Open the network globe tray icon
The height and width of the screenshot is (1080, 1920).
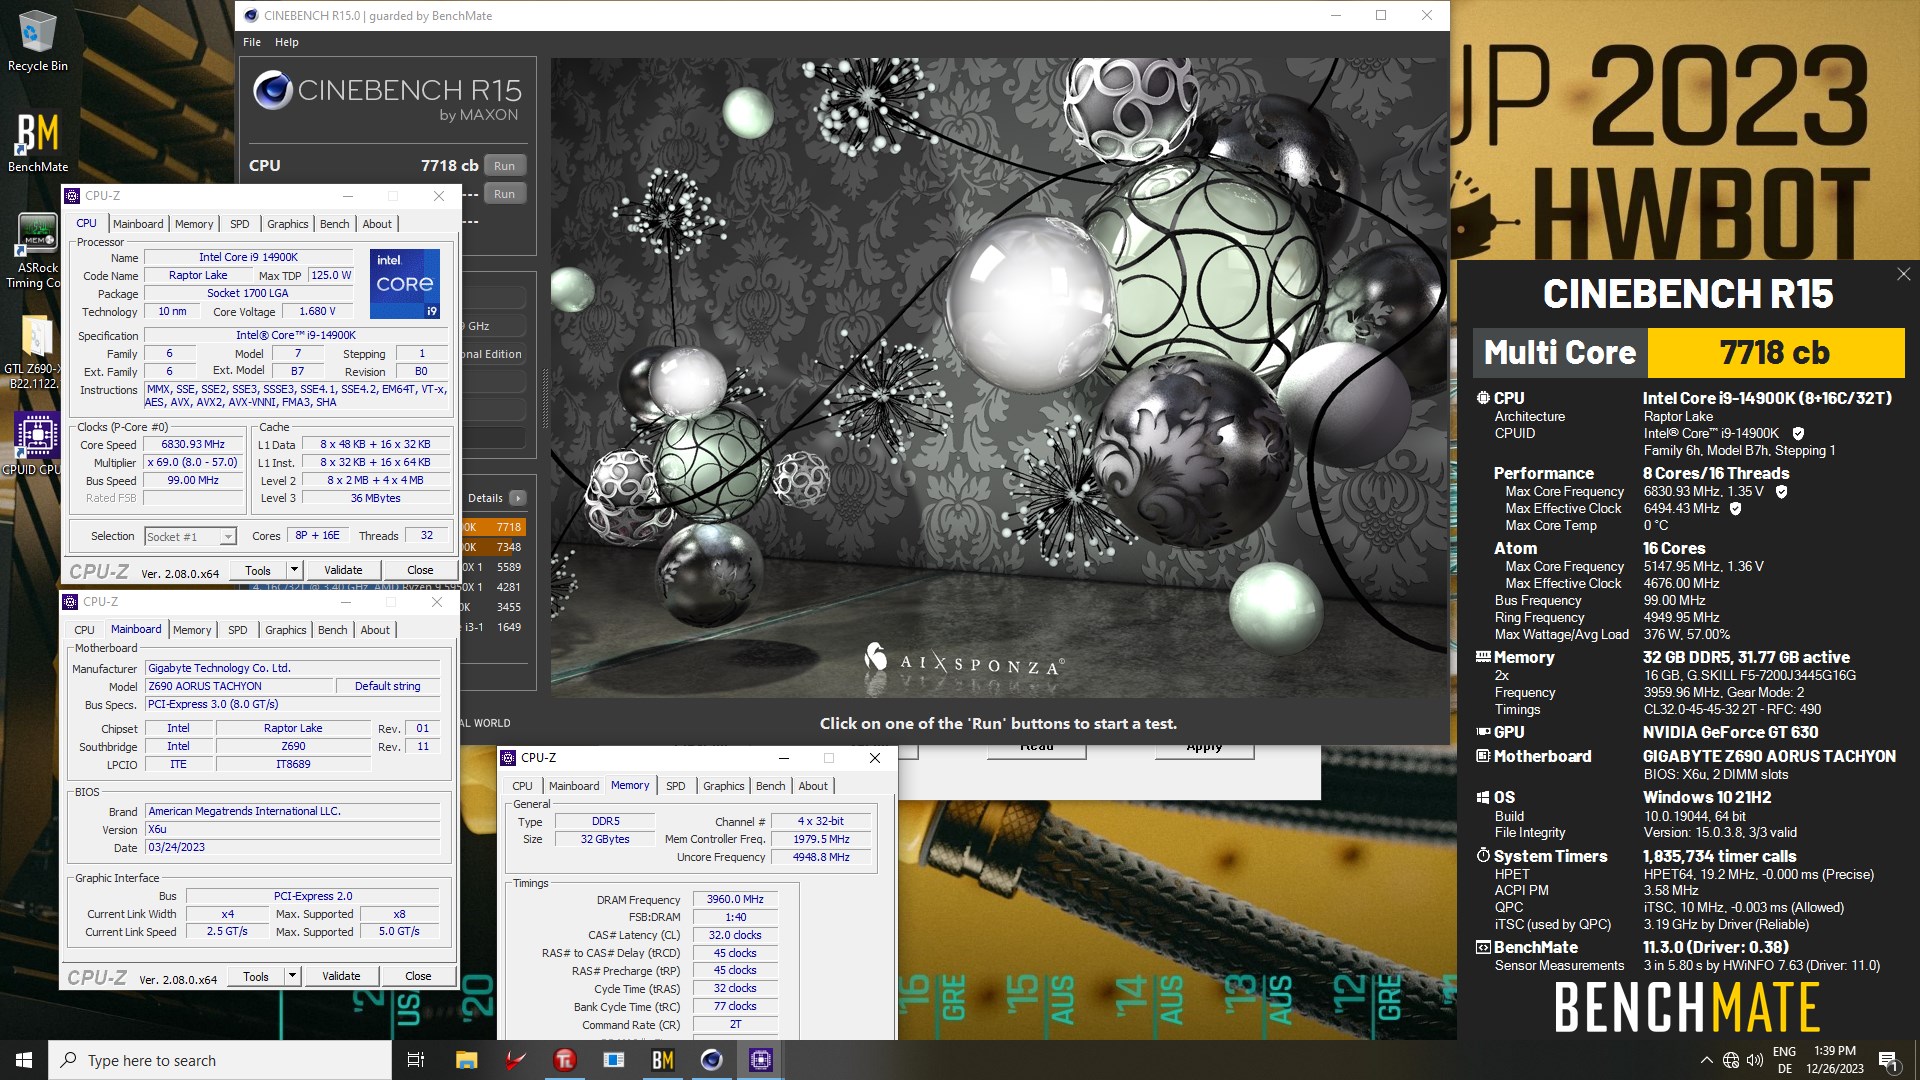[x=1731, y=1060]
